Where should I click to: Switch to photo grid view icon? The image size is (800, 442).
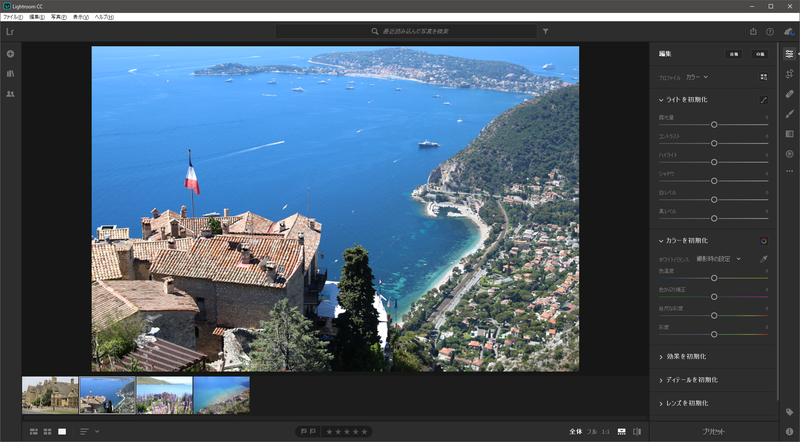coord(34,432)
